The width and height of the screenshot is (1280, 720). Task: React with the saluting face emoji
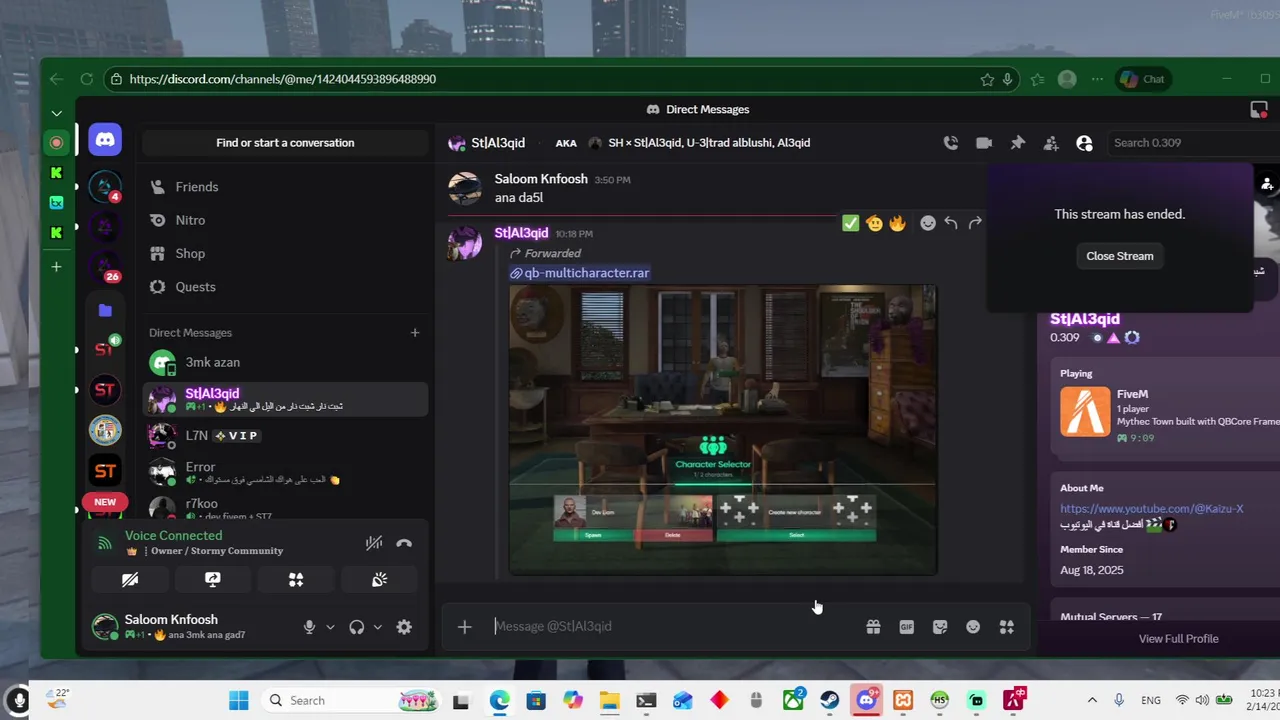875,223
